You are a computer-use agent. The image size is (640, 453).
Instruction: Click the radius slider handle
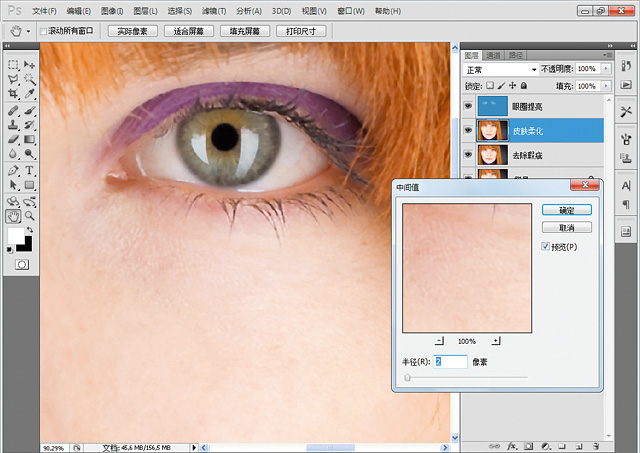[407, 378]
